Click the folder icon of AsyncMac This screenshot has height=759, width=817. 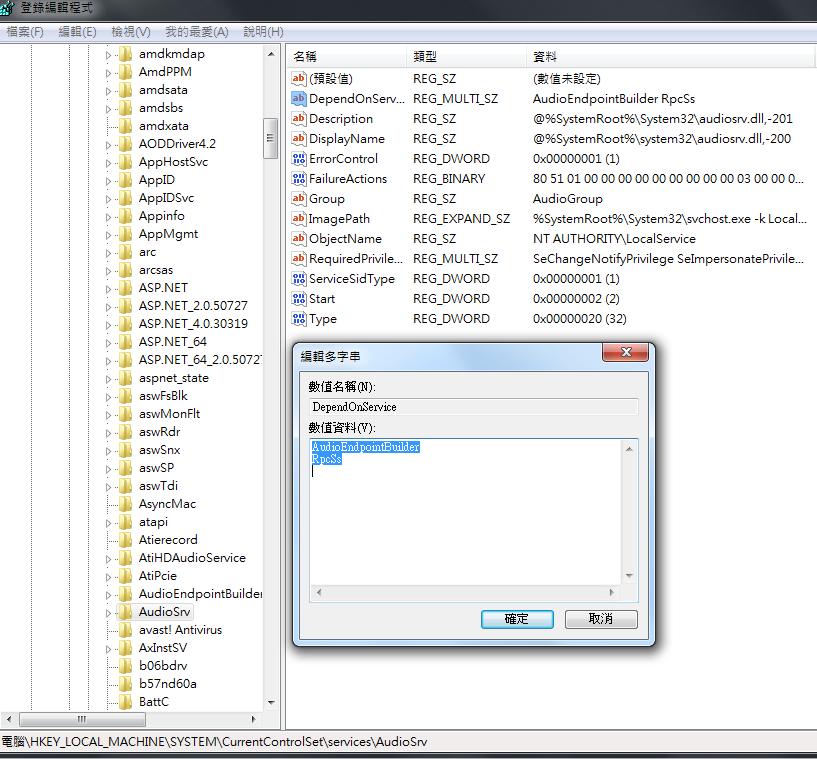[125, 504]
